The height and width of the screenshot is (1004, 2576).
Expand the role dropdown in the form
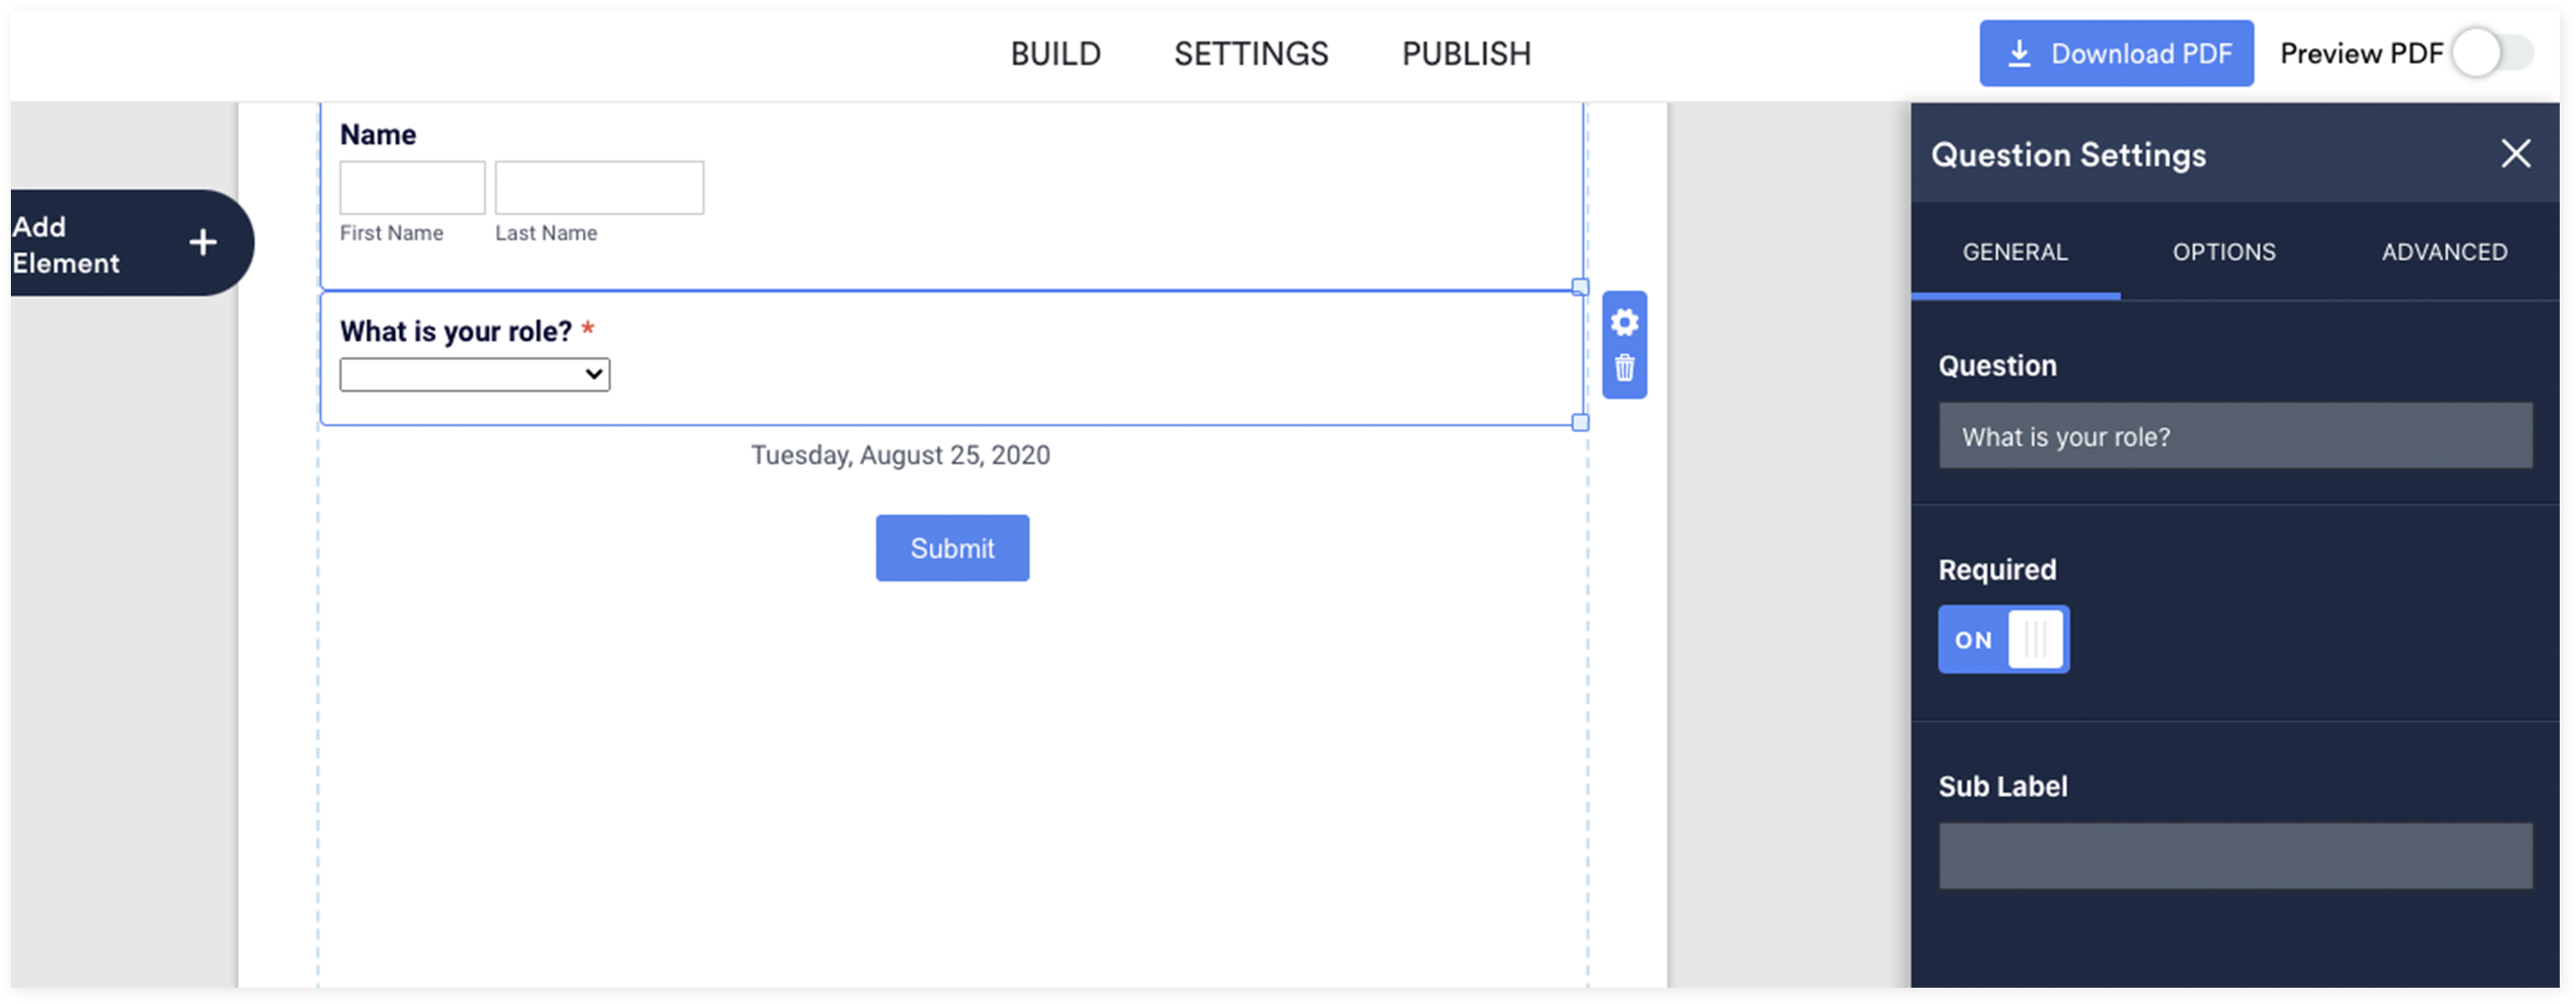pos(475,375)
